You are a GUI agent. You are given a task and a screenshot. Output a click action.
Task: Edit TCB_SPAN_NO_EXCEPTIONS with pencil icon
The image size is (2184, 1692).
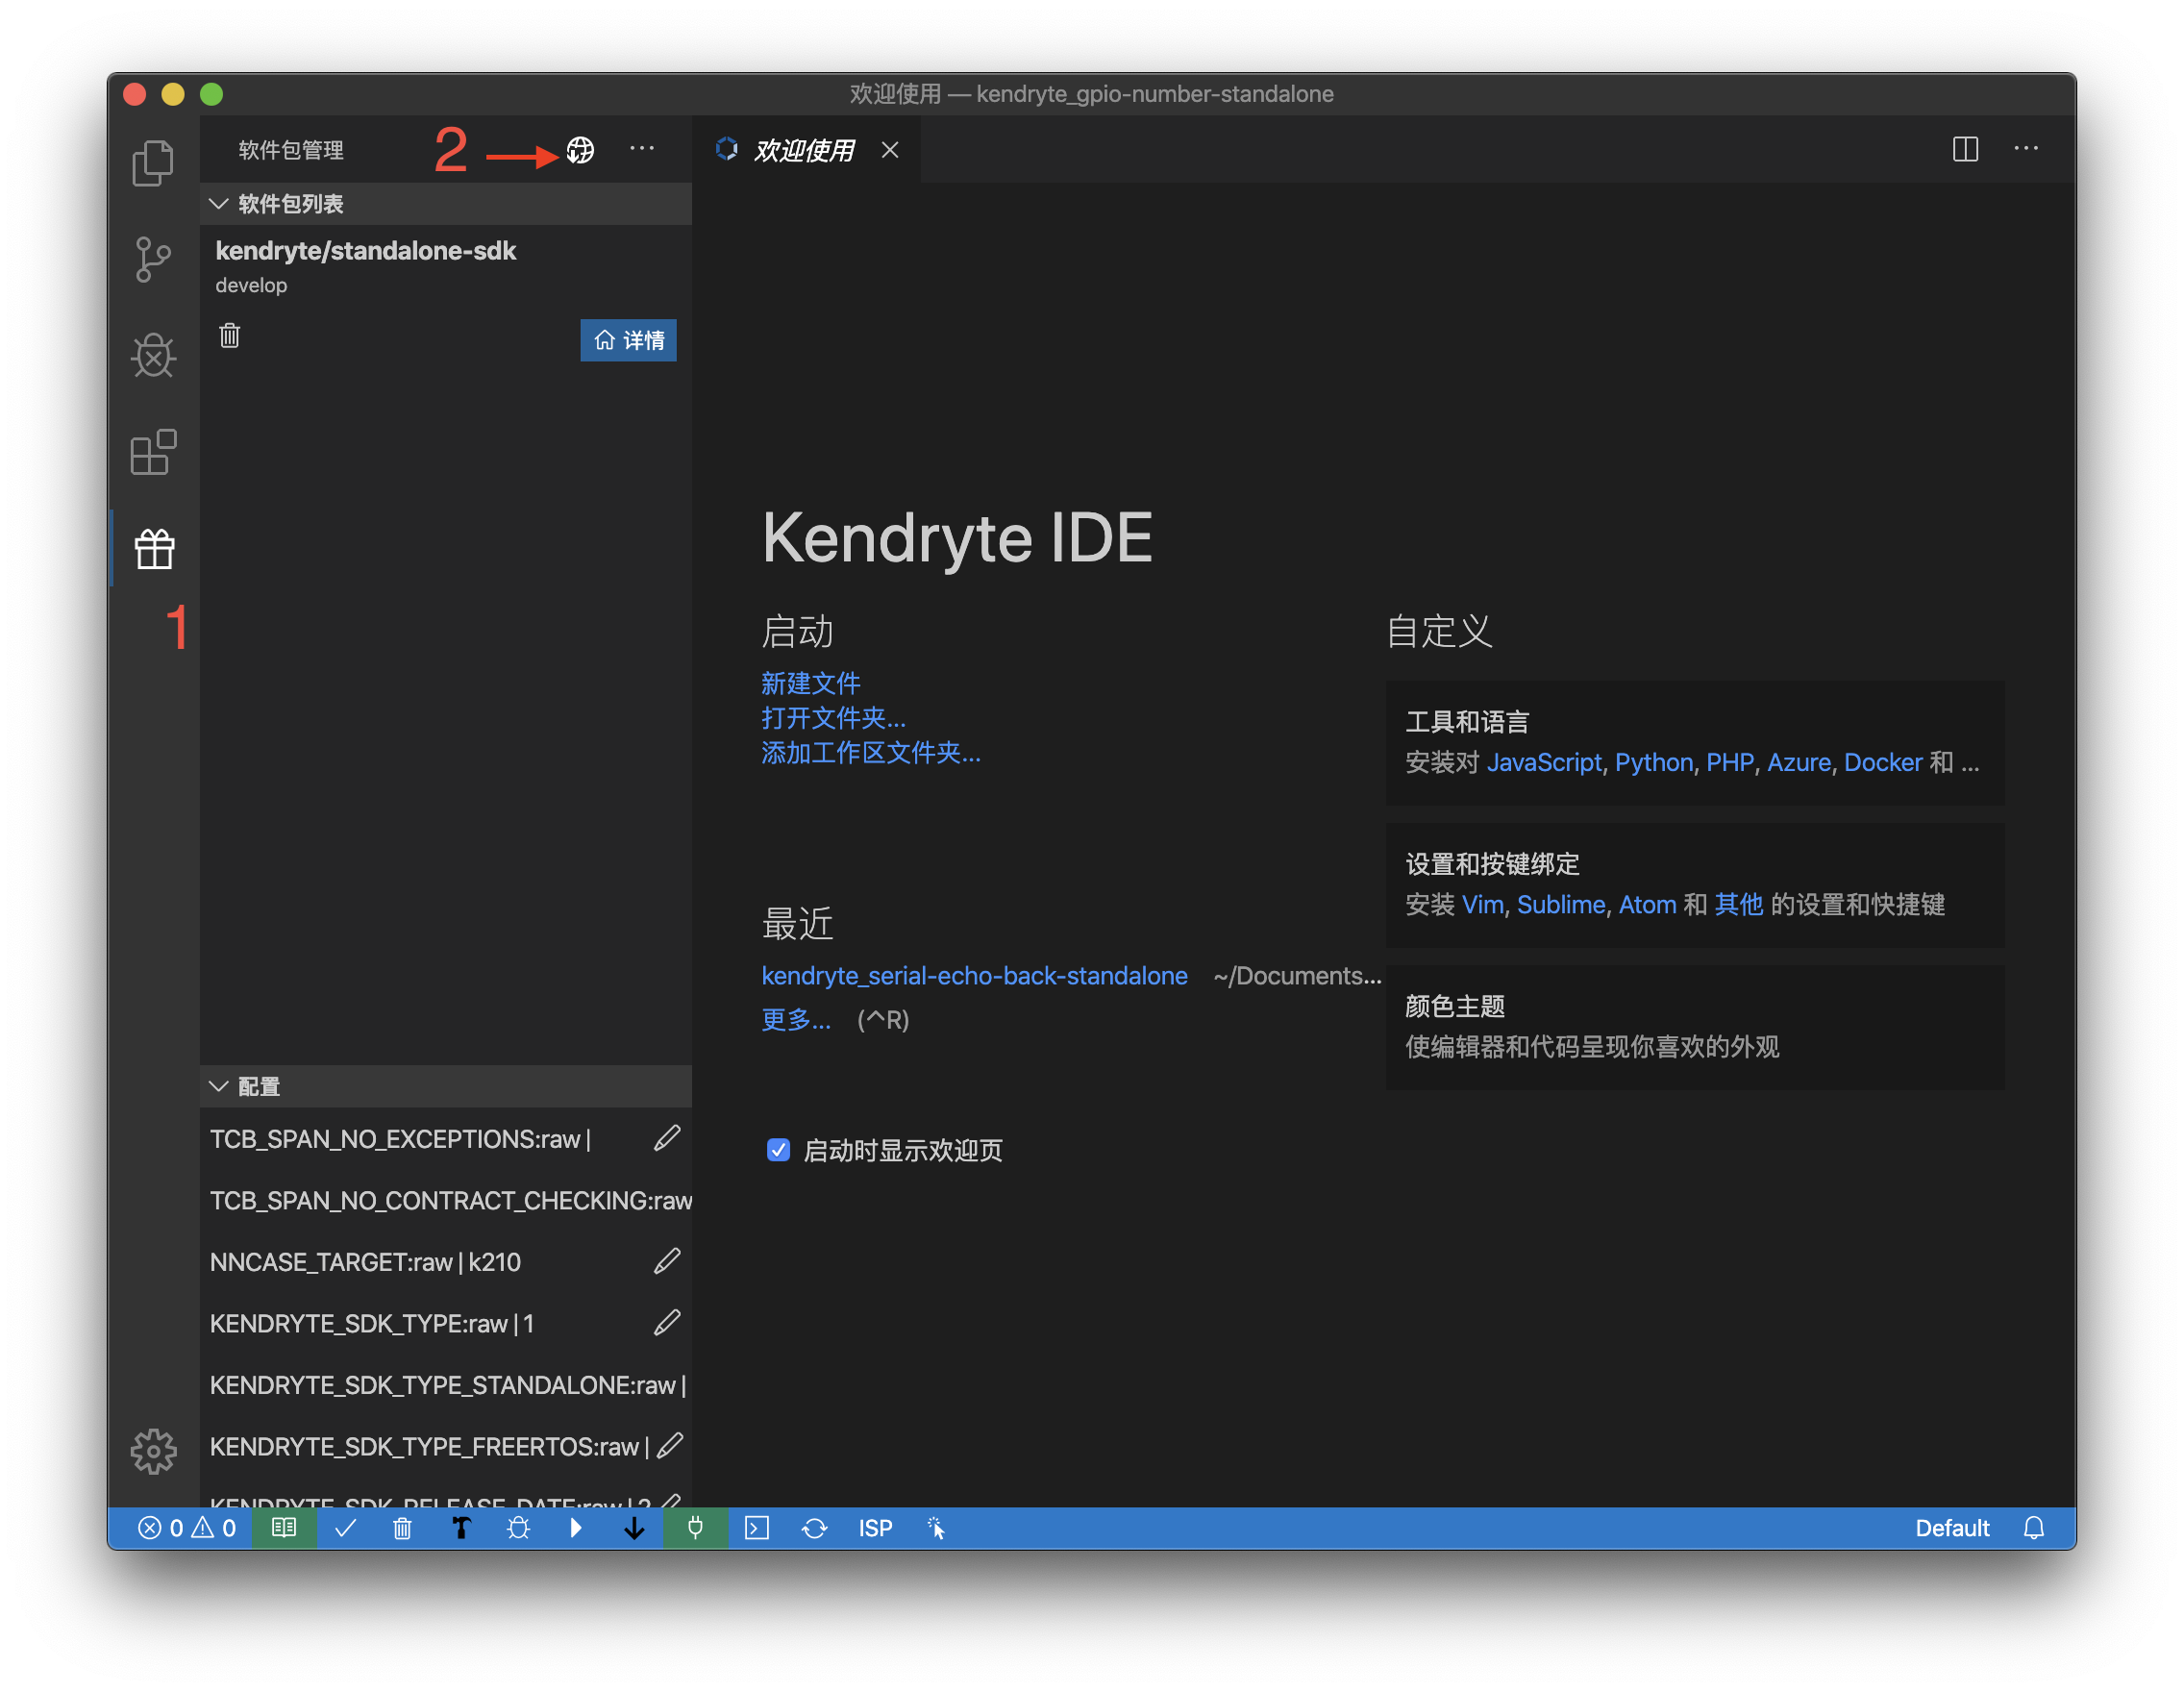click(667, 1138)
